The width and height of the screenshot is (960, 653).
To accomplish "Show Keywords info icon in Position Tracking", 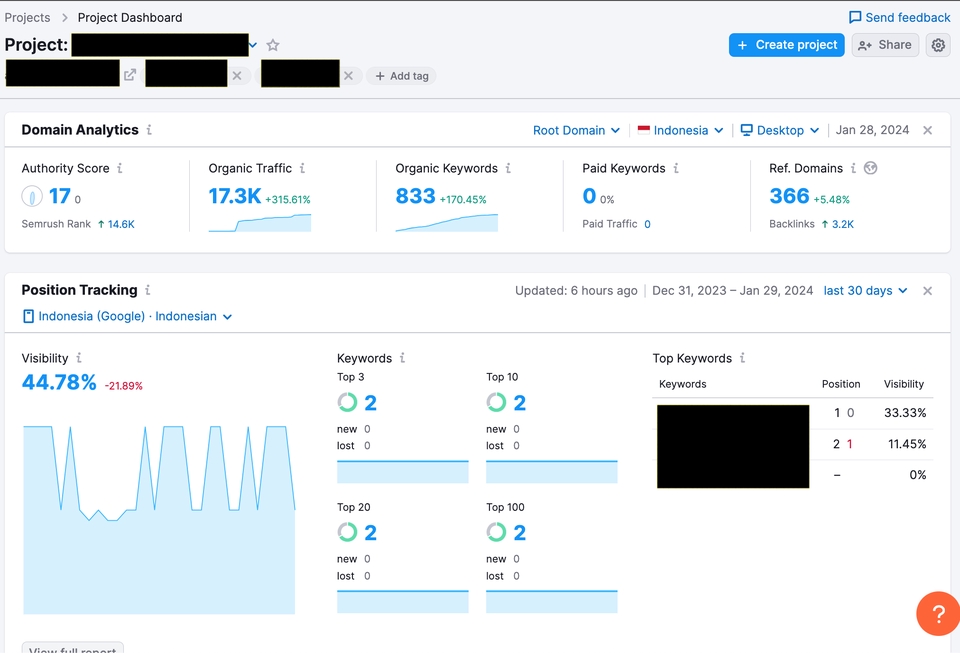I will [402, 358].
